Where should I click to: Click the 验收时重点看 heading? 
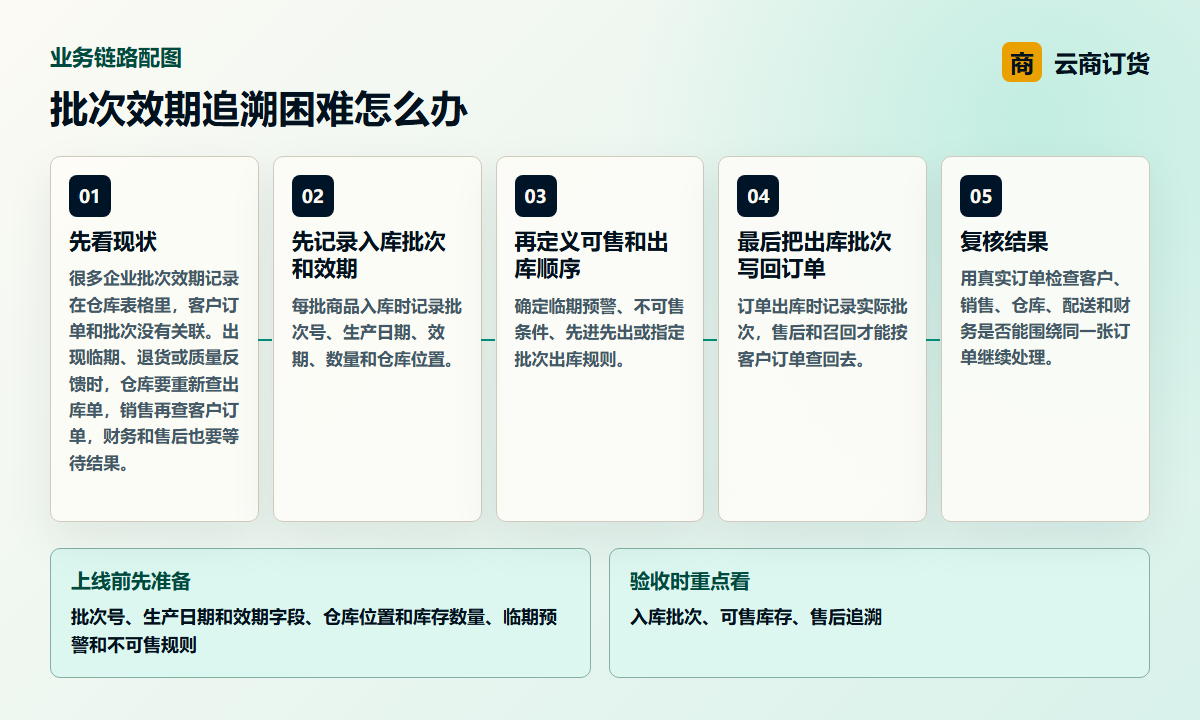pyautogui.click(x=690, y=581)
